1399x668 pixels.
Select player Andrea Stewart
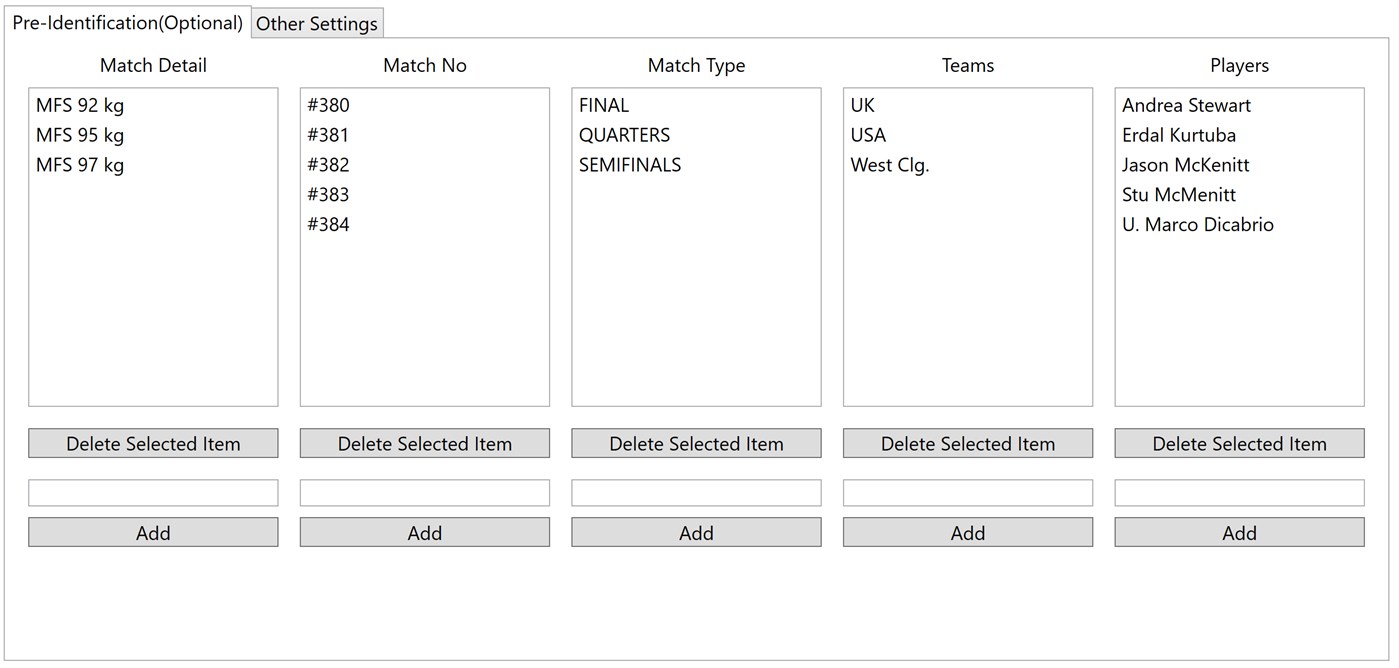click(1186, 104)
